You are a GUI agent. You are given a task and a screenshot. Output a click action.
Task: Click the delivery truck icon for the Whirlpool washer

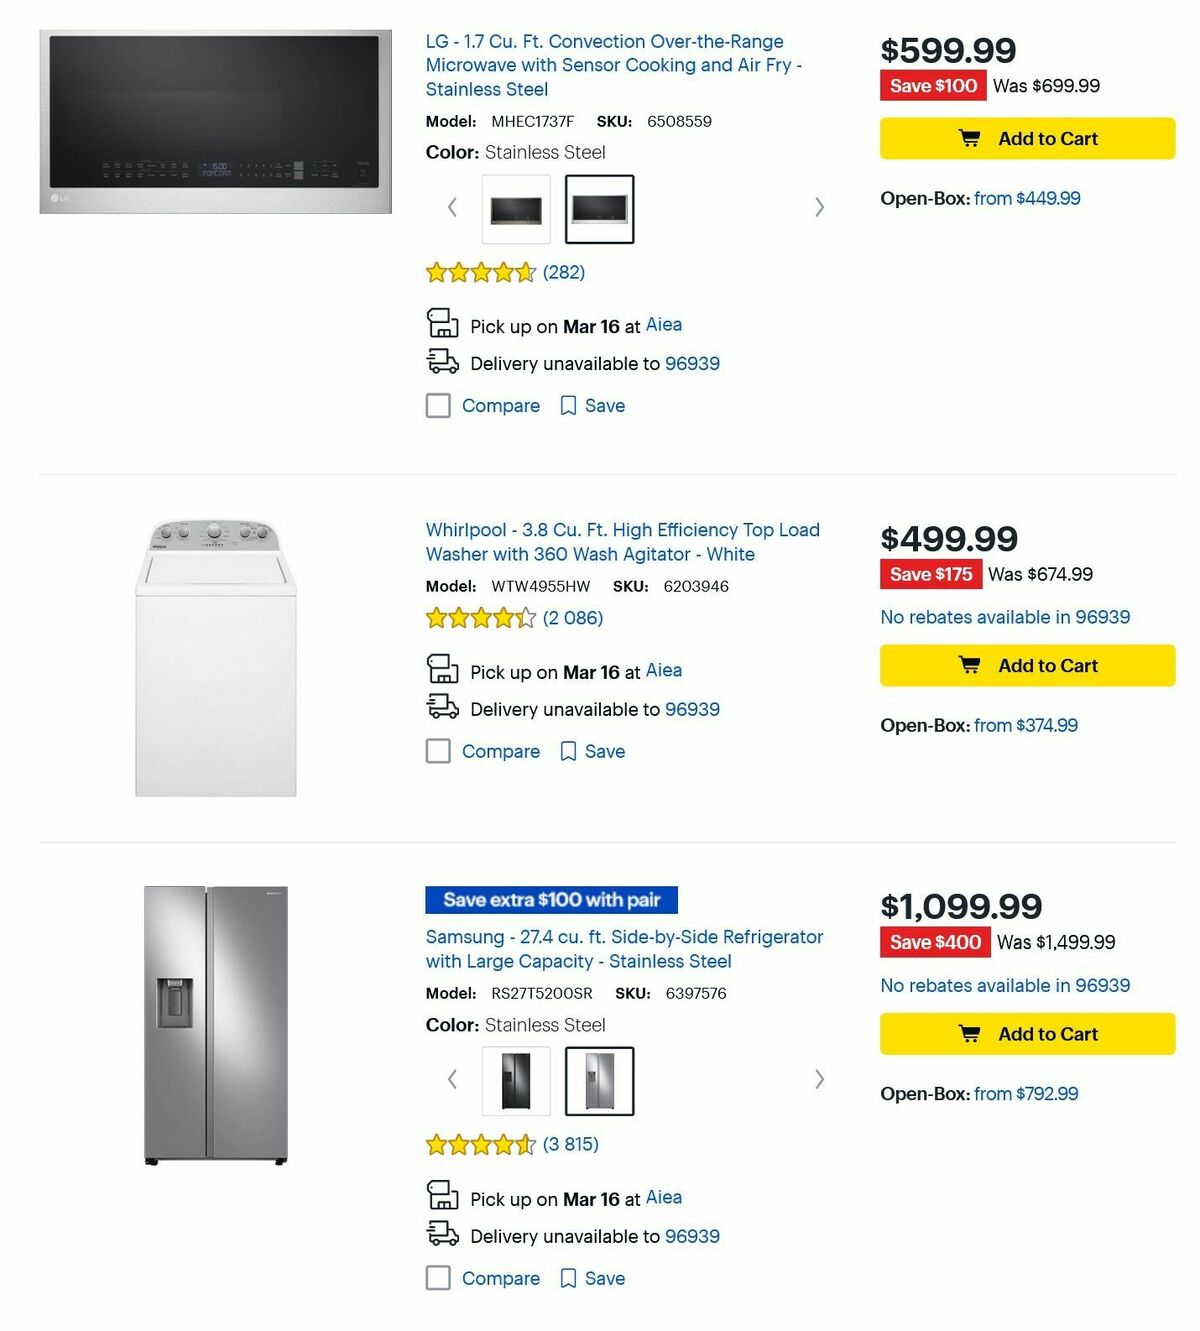pos(441,704)
